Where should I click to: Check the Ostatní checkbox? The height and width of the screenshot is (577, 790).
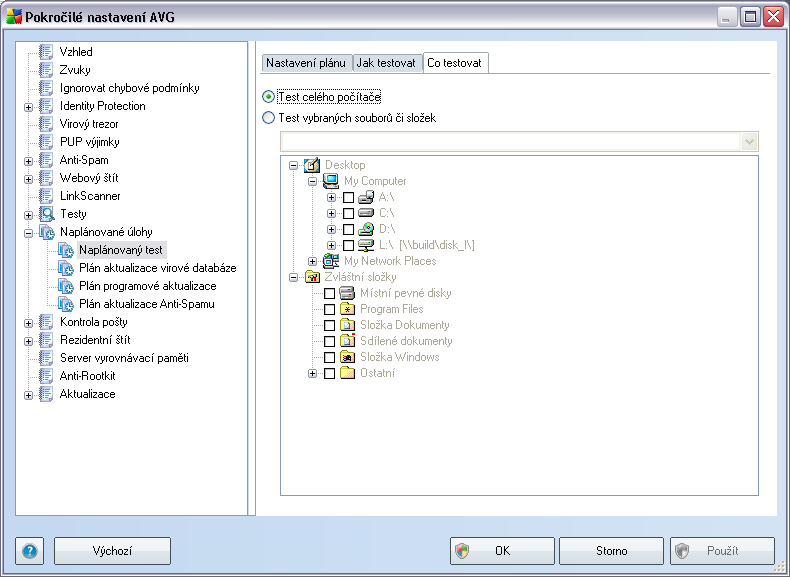(329, 373)
